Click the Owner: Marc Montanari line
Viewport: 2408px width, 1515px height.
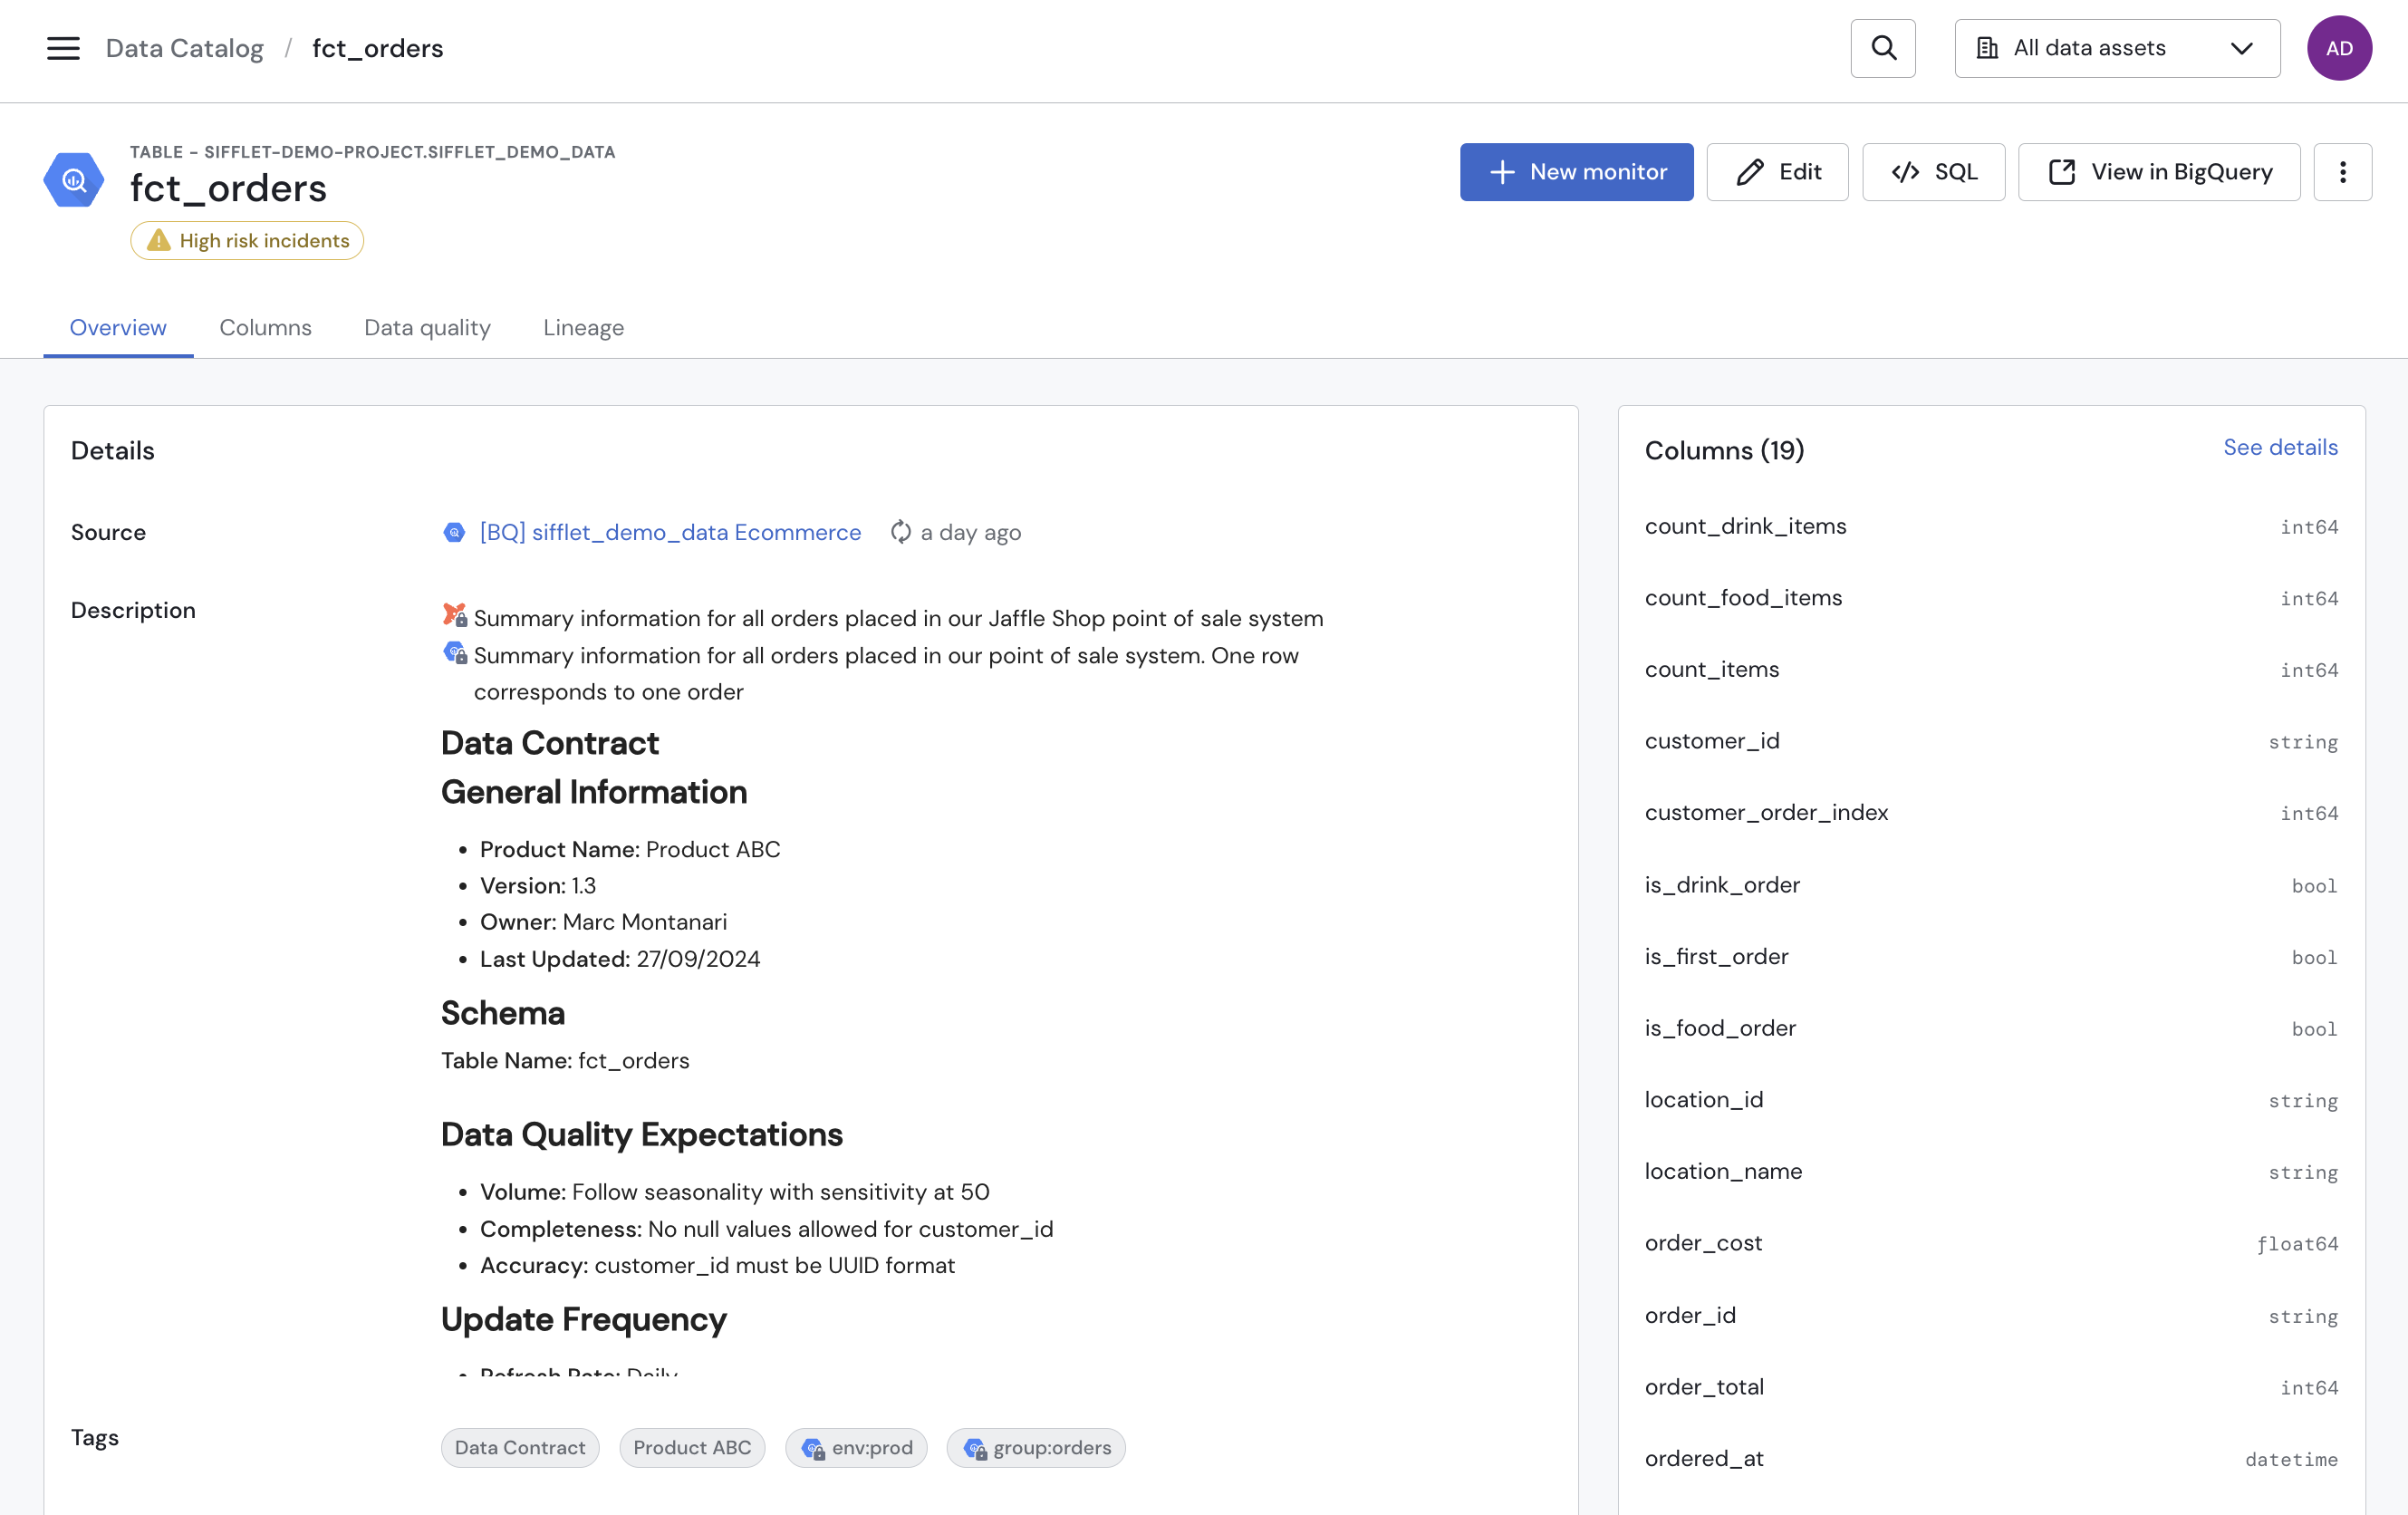tap(603, 922)
